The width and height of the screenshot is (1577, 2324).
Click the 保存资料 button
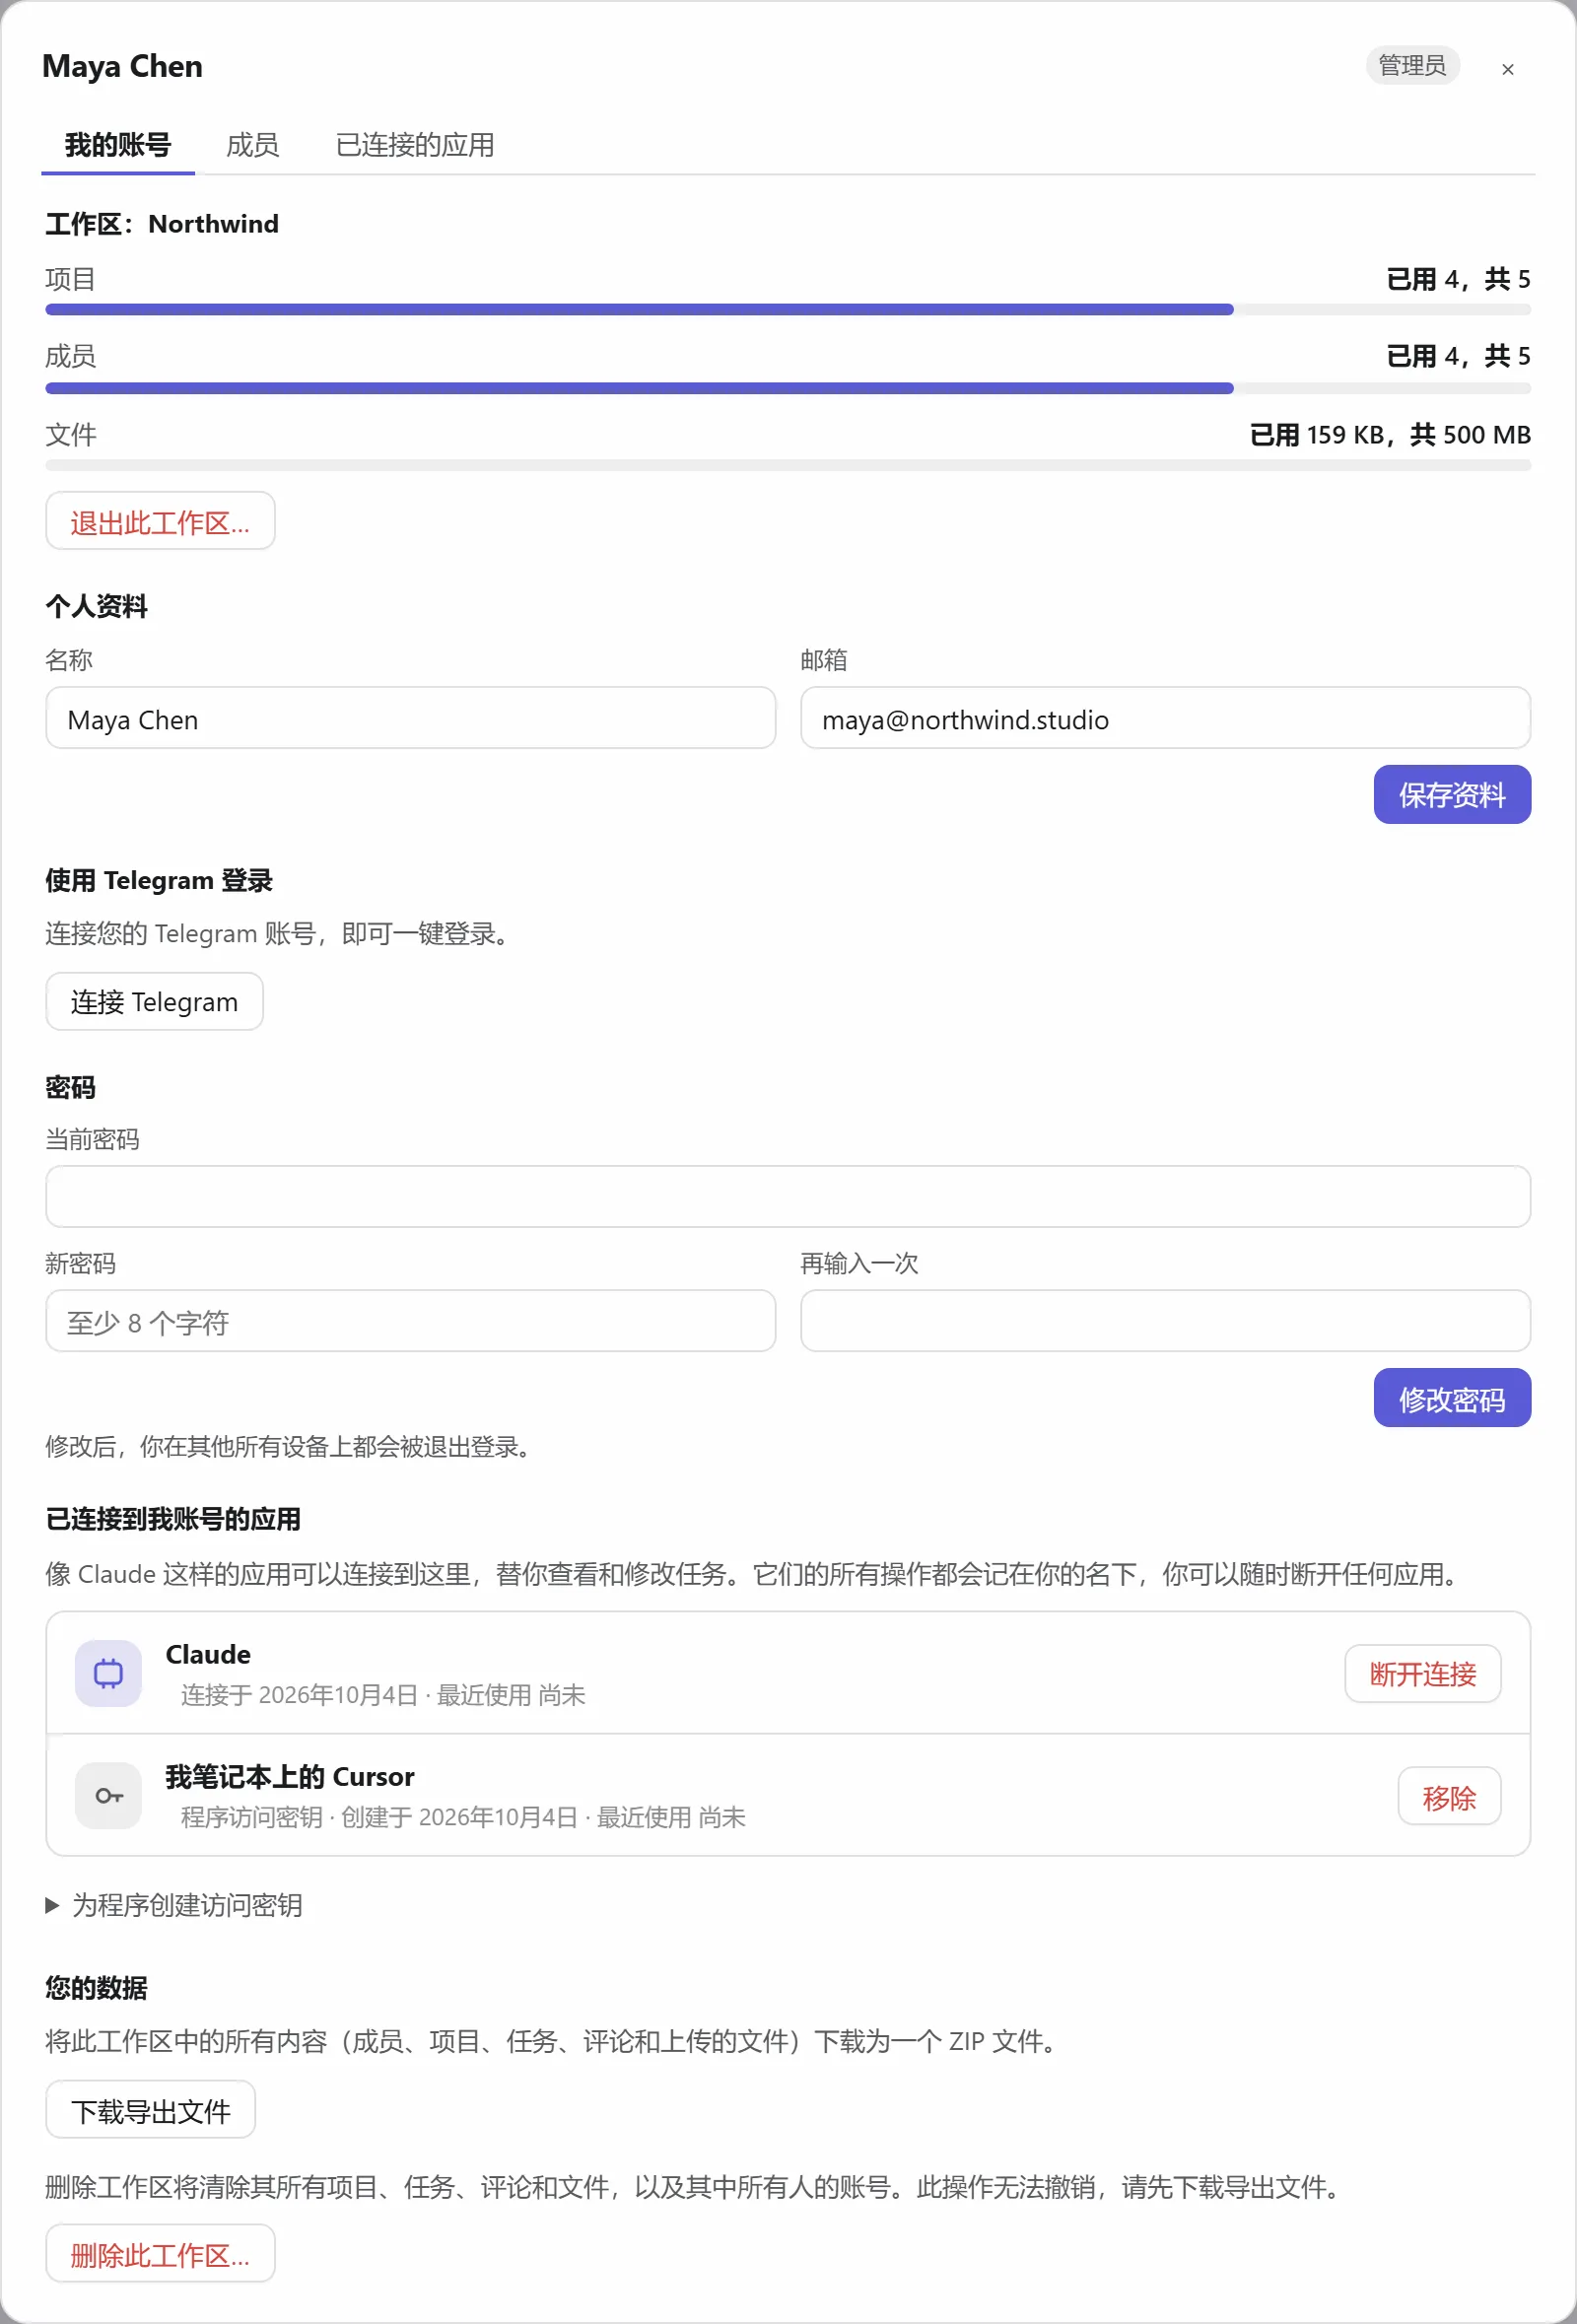(x=1452, y=795)
